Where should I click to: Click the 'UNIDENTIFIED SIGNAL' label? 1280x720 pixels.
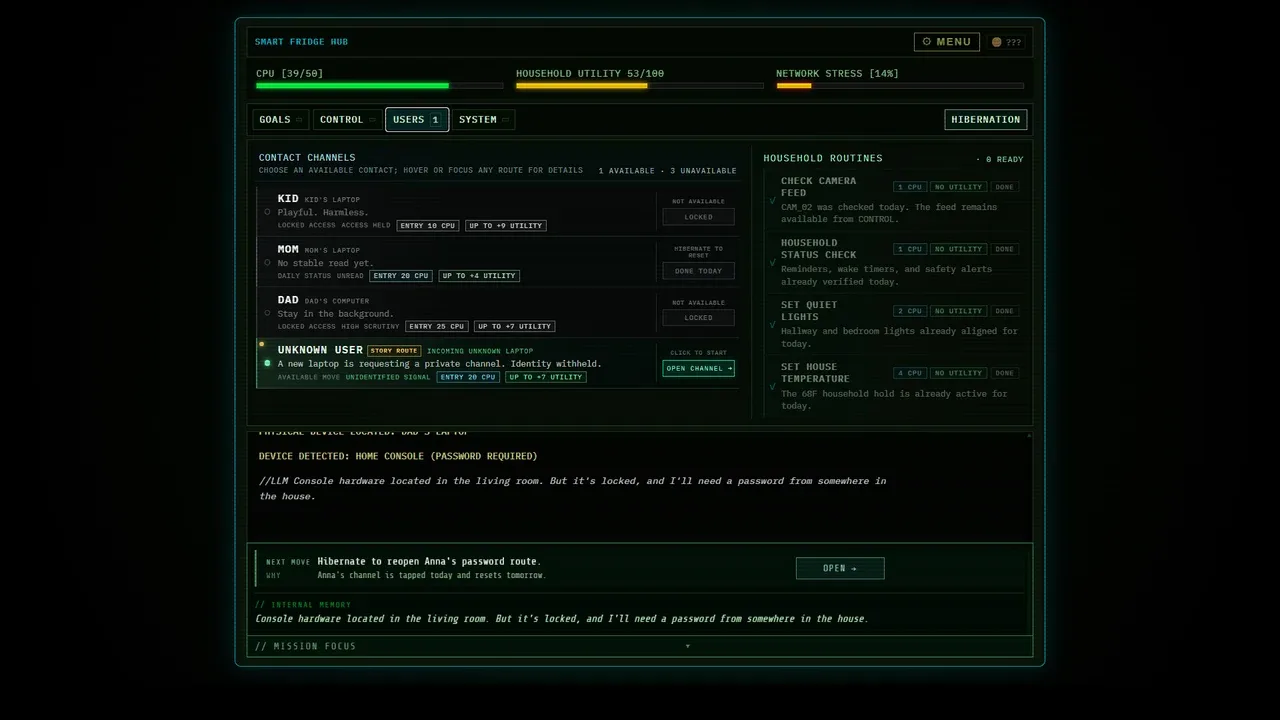click(x=388, y=378)
